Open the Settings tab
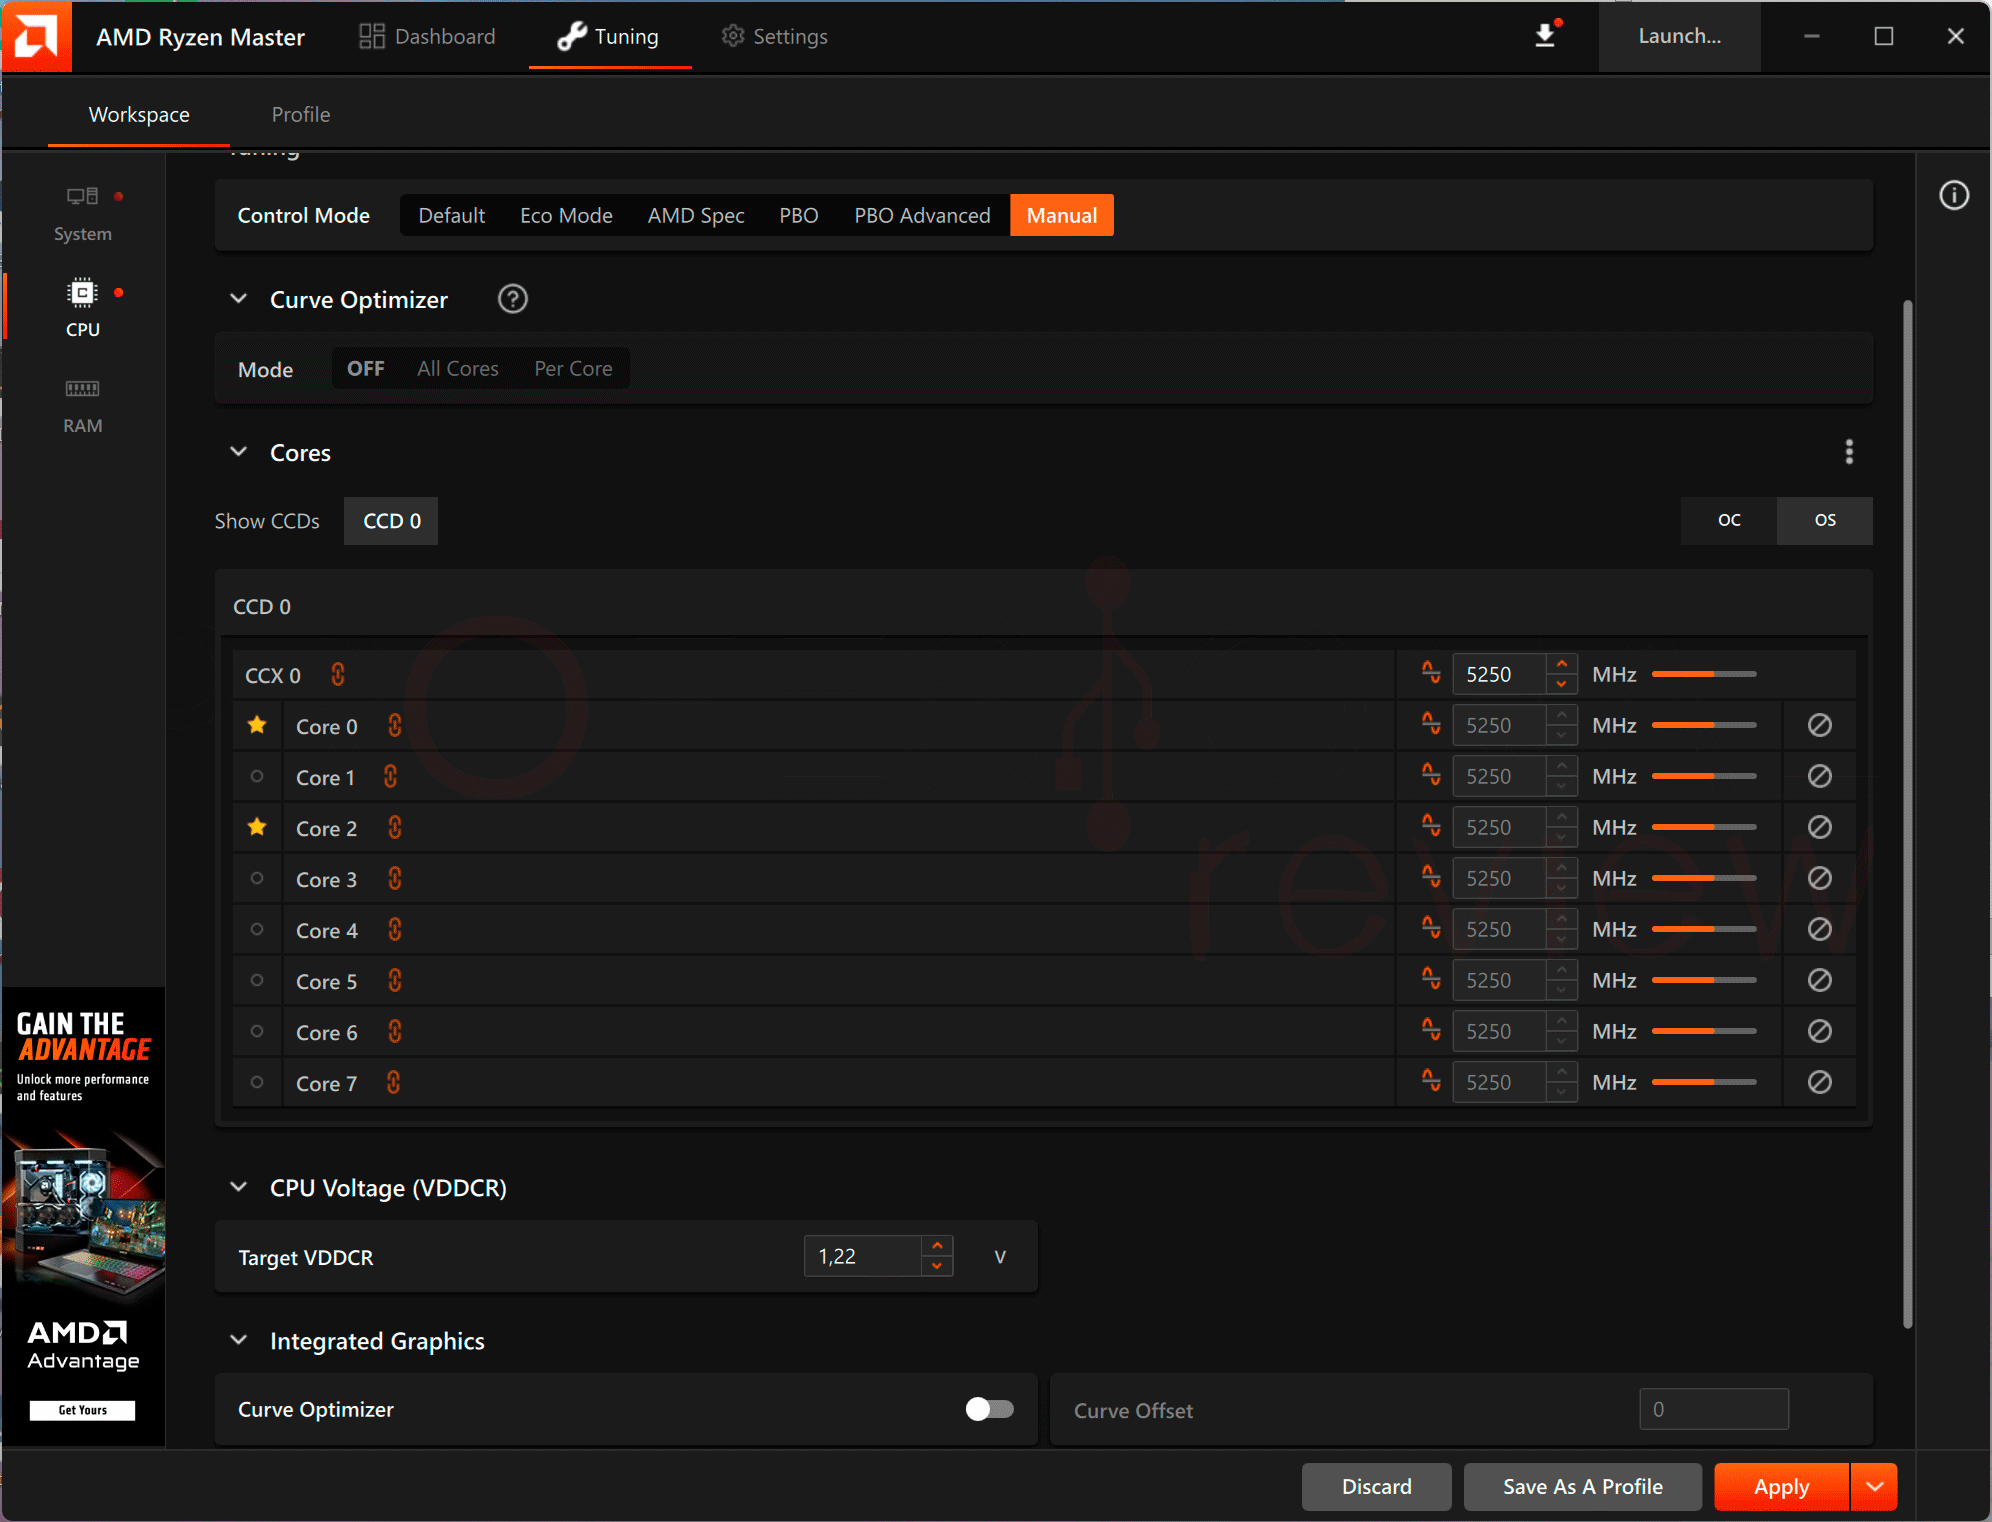The height and width of the screenshot is (1522, 1992). pyautogui.click(x=775, y=37)
